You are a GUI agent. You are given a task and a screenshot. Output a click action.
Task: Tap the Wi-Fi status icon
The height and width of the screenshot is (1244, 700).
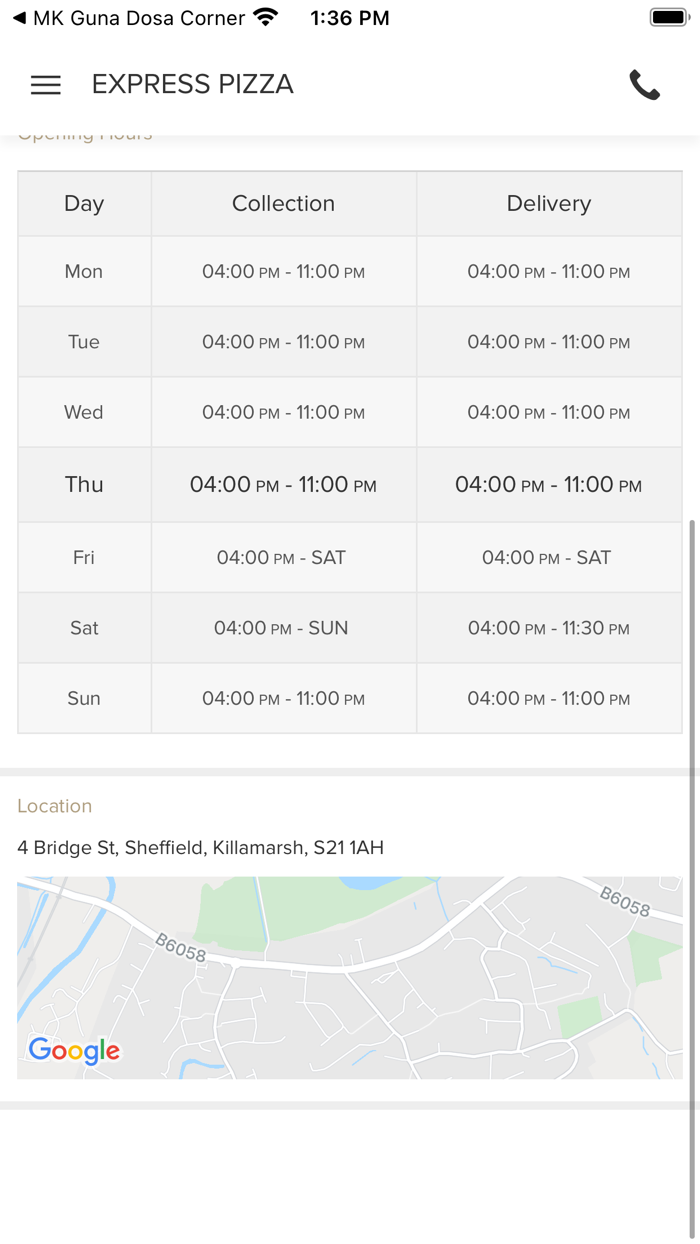[x=266, y=18]
